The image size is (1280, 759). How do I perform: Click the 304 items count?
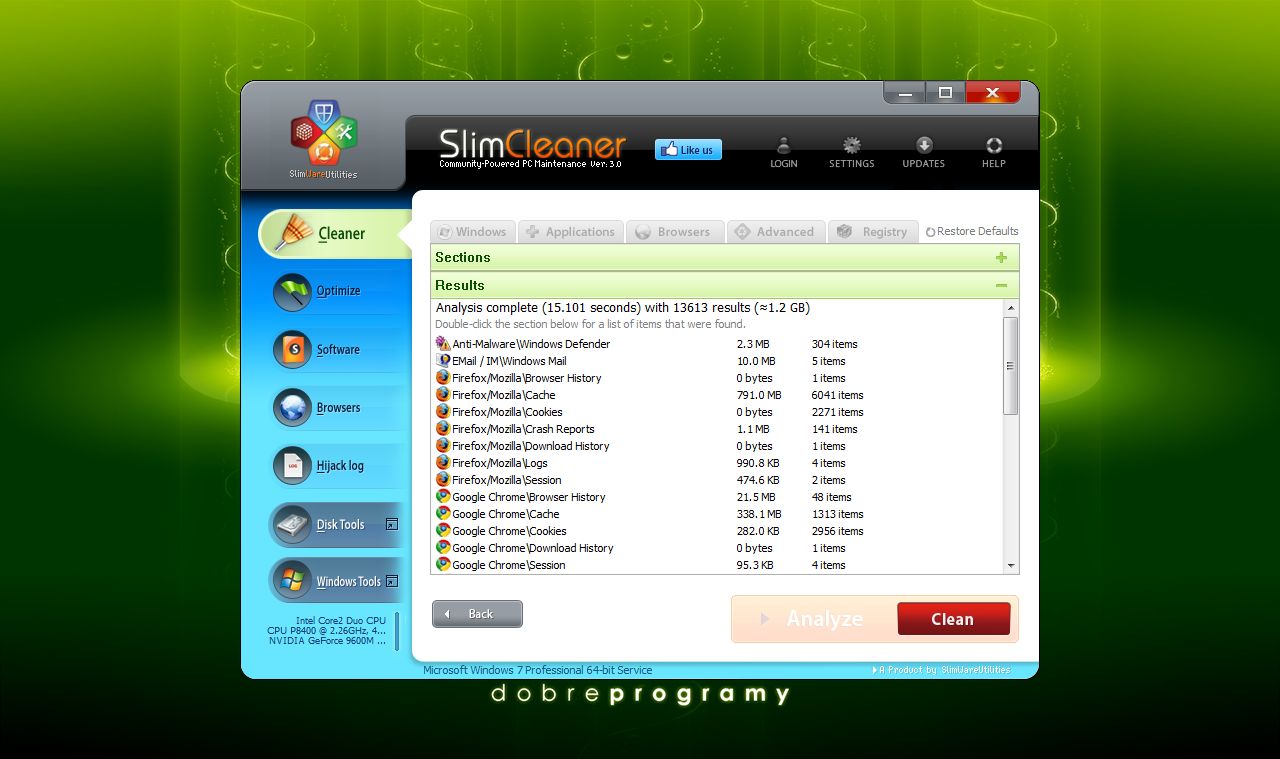[834, 344]
